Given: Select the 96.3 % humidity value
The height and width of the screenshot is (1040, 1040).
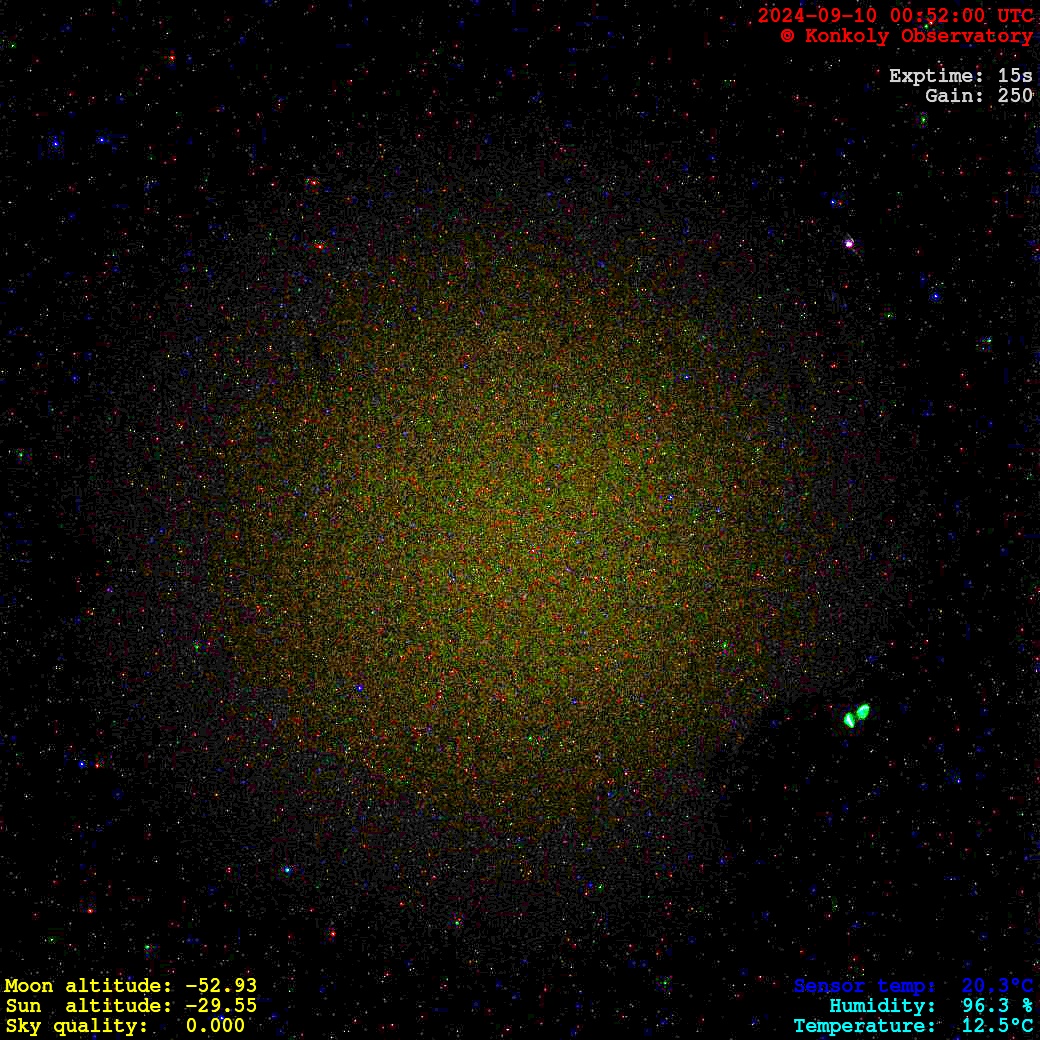Looking at the screenshot, I should click(997, 1006).
